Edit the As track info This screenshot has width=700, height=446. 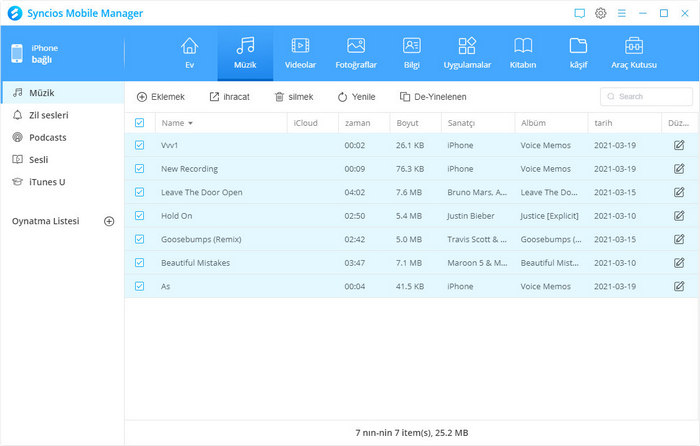point(679,286)
